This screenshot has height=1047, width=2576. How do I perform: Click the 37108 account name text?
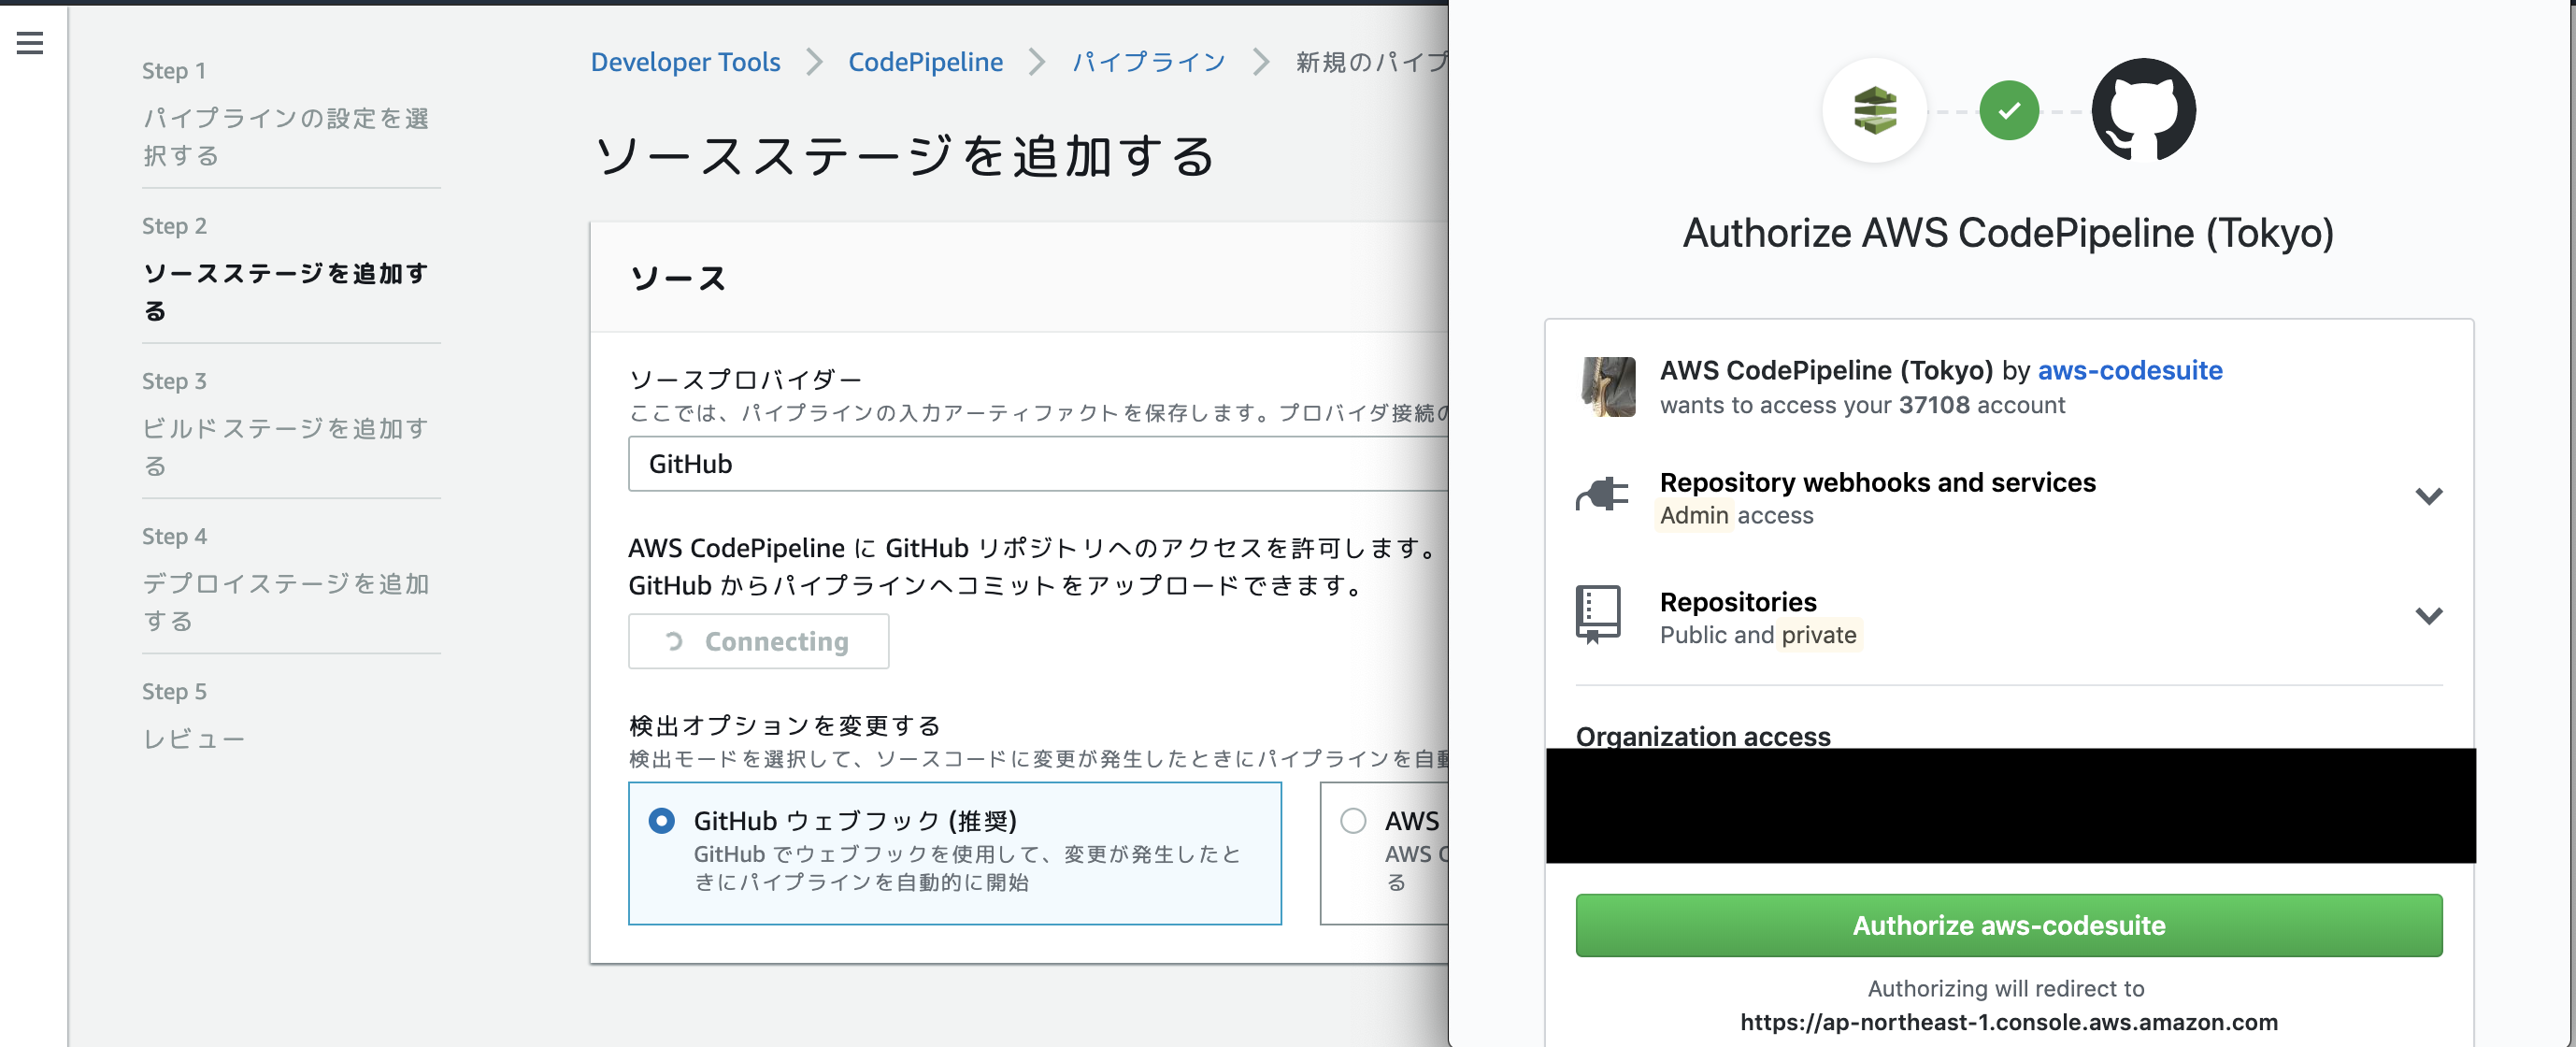pos(1934,405)
